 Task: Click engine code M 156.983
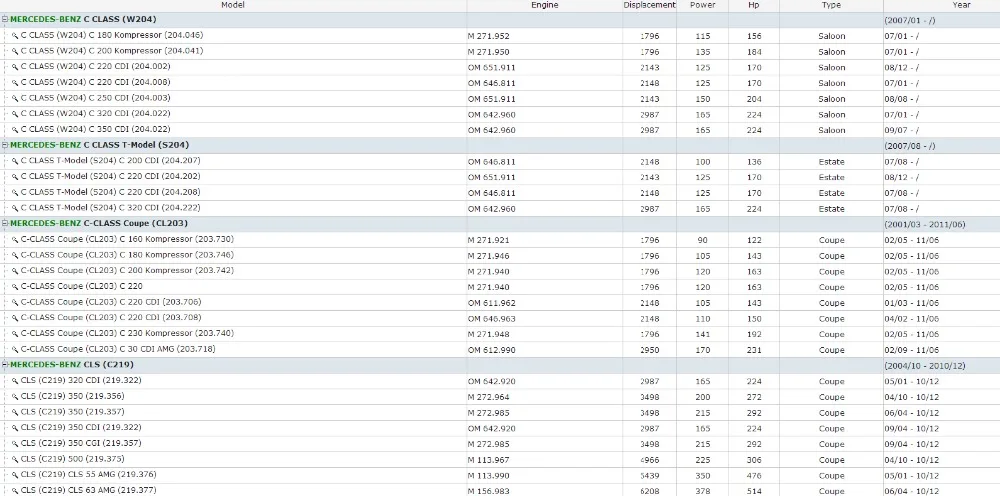[489, 492]
